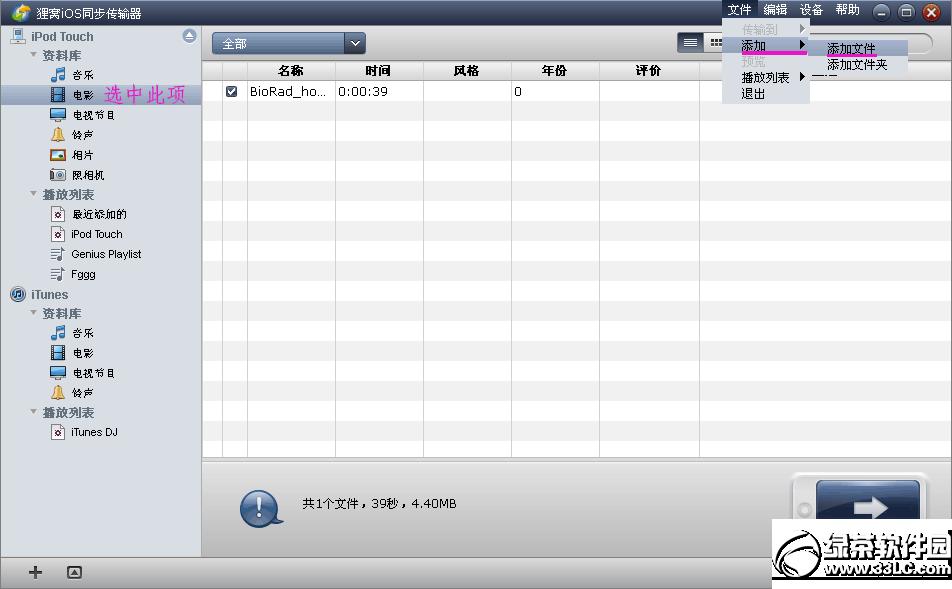Select the iTunes 铃声 bell icon
The height and width of the screenshot is (589, 952).
[58, 392]
